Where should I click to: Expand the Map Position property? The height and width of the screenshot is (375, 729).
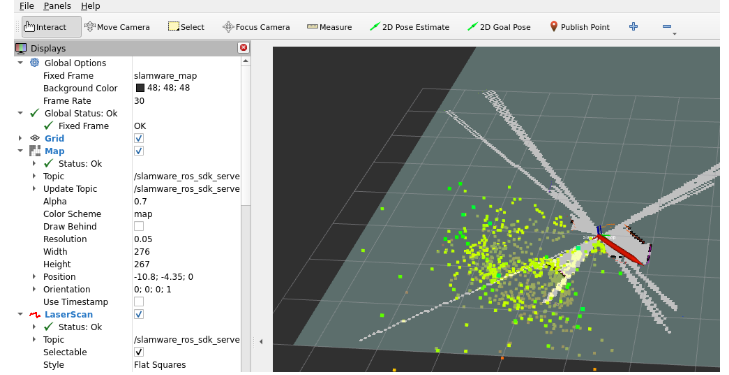34,276
